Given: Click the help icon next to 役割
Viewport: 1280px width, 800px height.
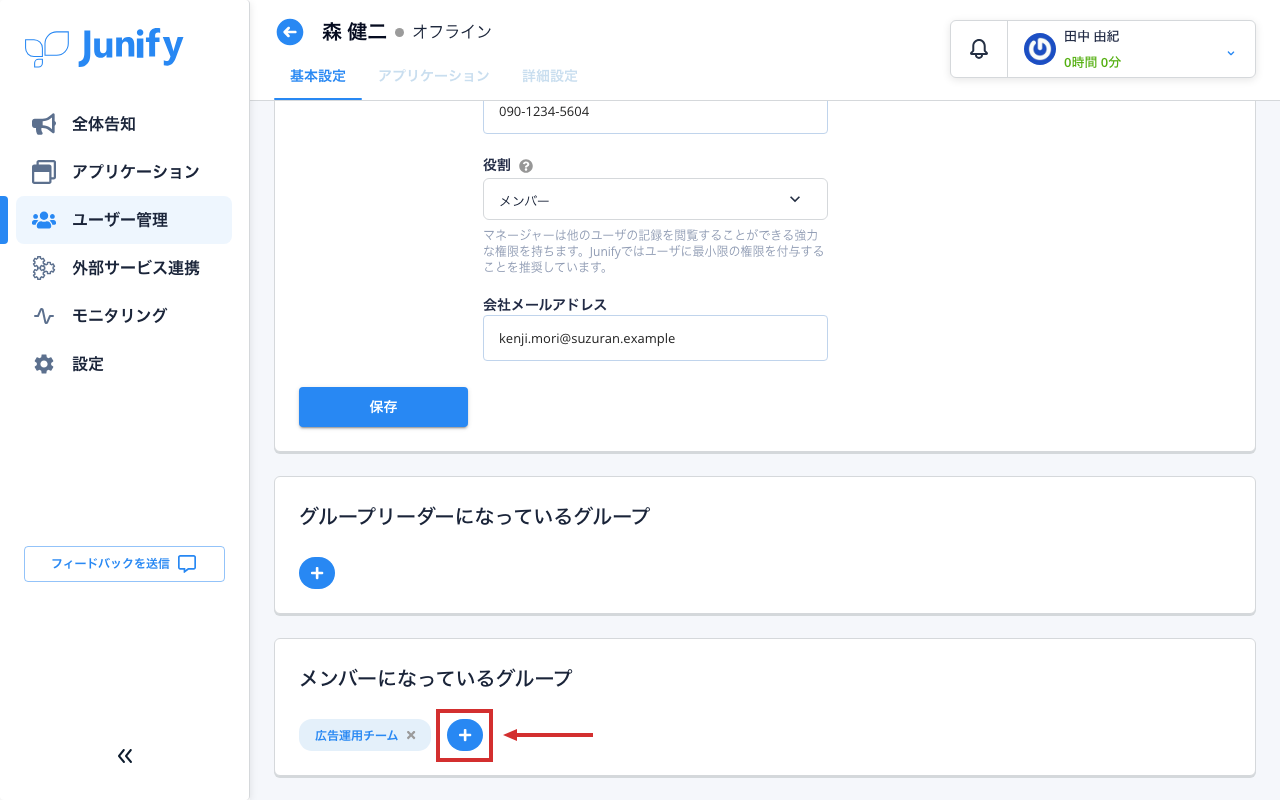Looking at the screenshot, I should tap(526, 166).
